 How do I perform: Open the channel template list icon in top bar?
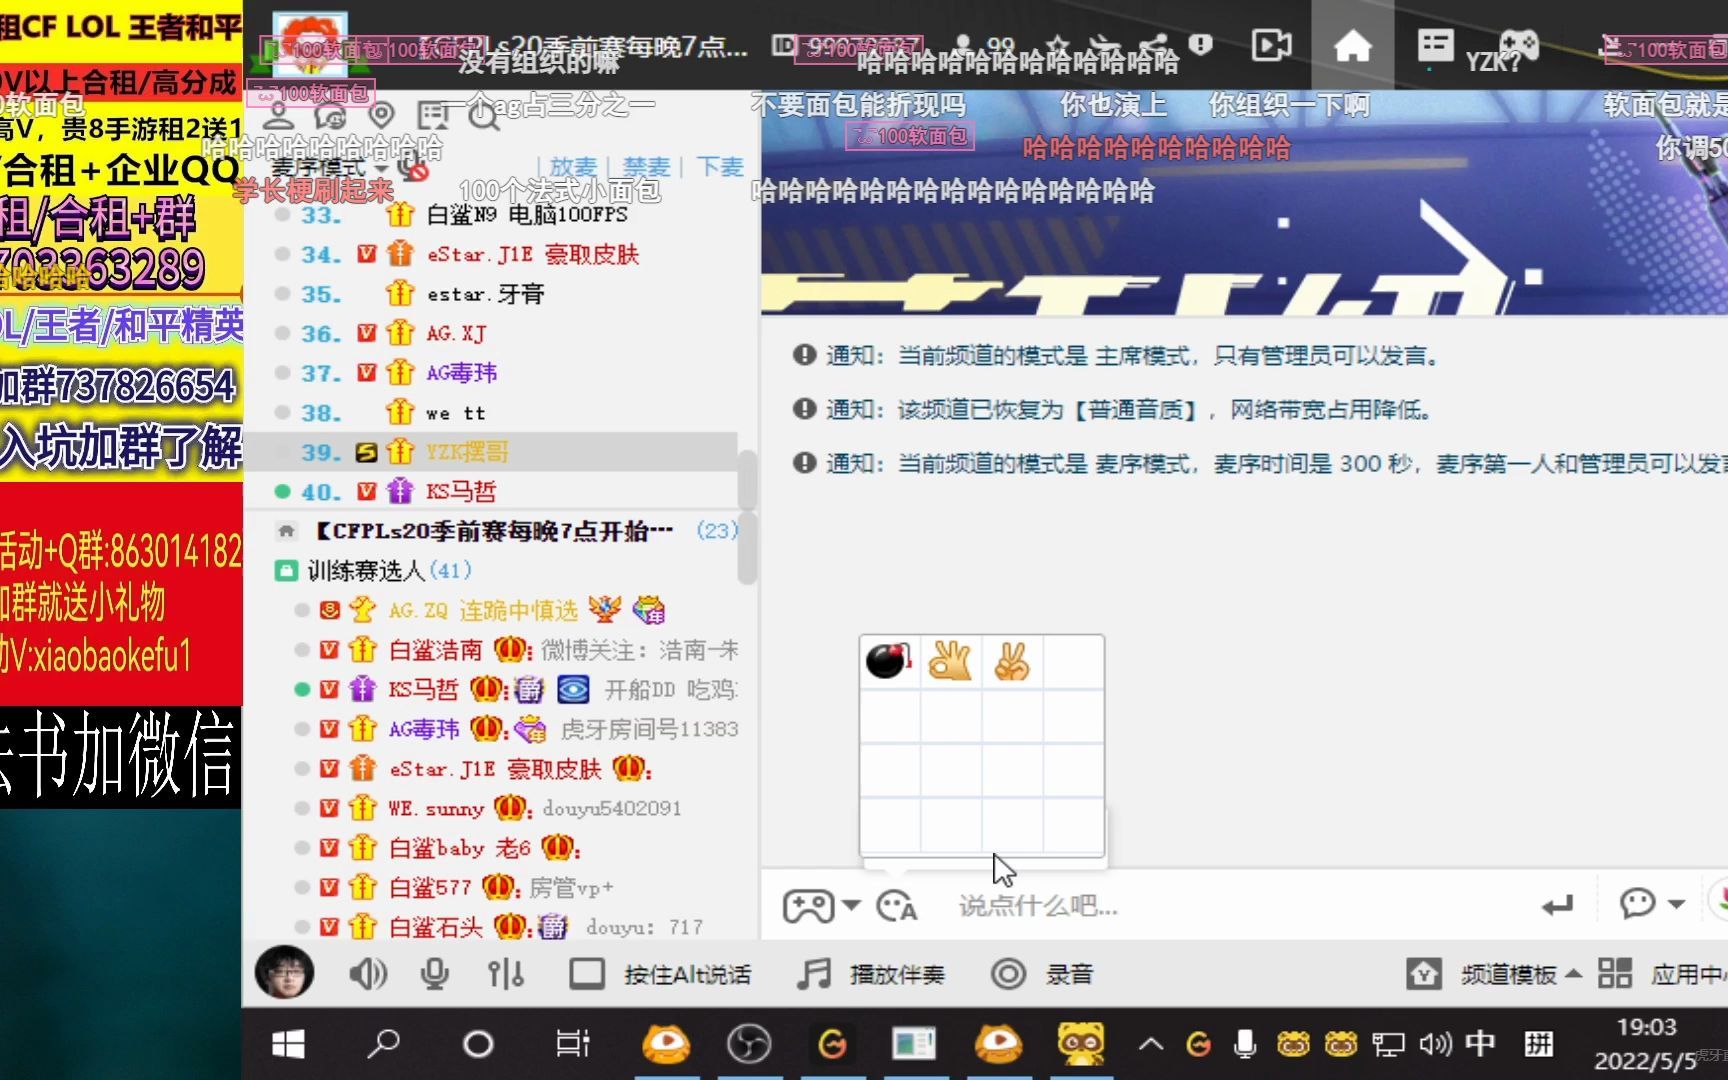point(1435,45)
